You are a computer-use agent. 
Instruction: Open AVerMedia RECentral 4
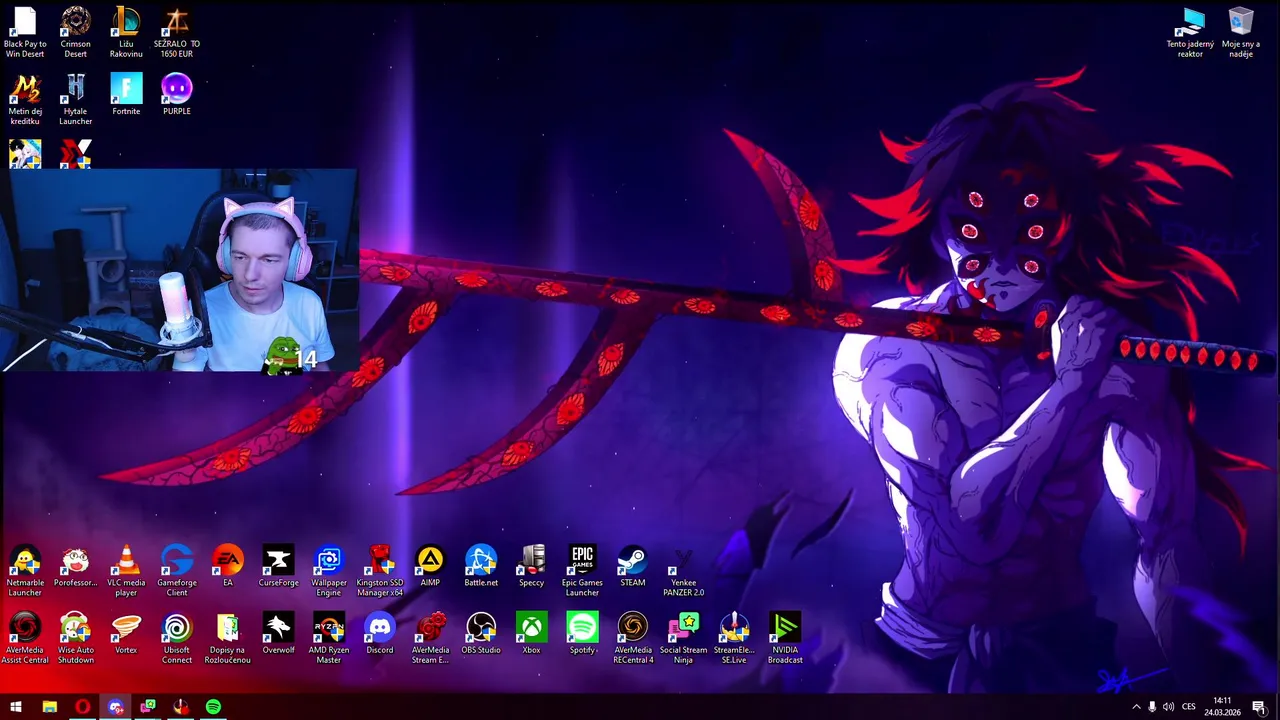632,638
